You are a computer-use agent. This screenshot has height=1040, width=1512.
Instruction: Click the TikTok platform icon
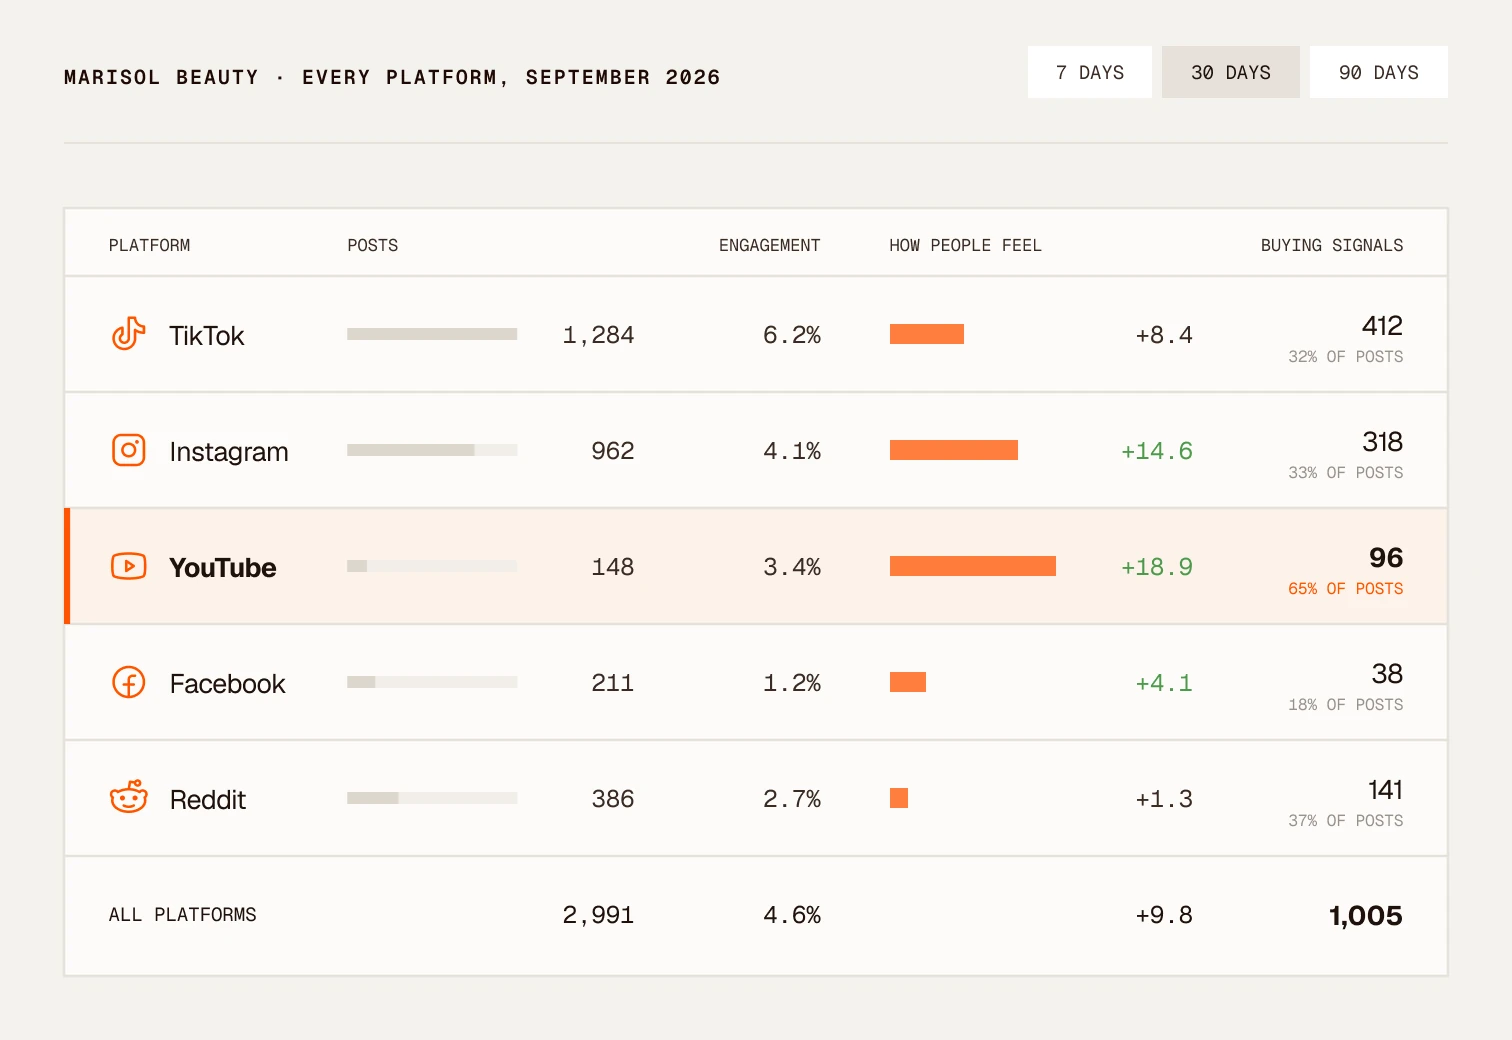[128, 334]
